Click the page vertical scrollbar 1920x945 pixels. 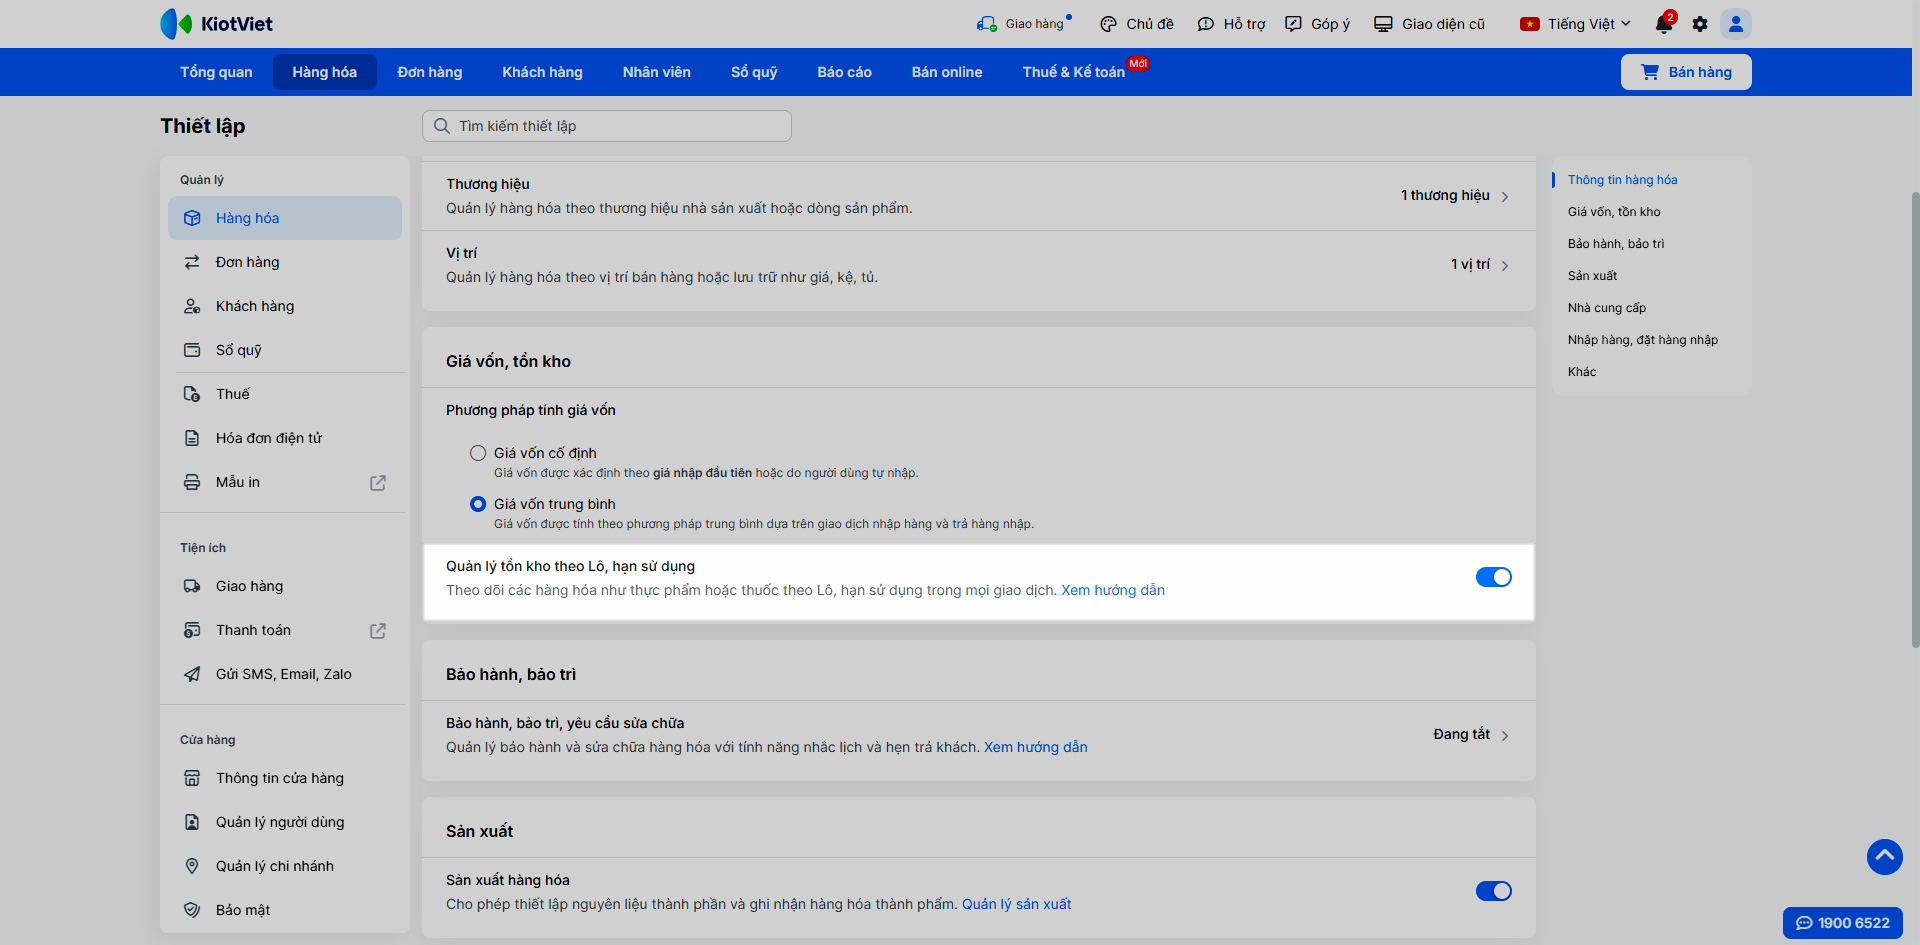(x=1915, y=420)
